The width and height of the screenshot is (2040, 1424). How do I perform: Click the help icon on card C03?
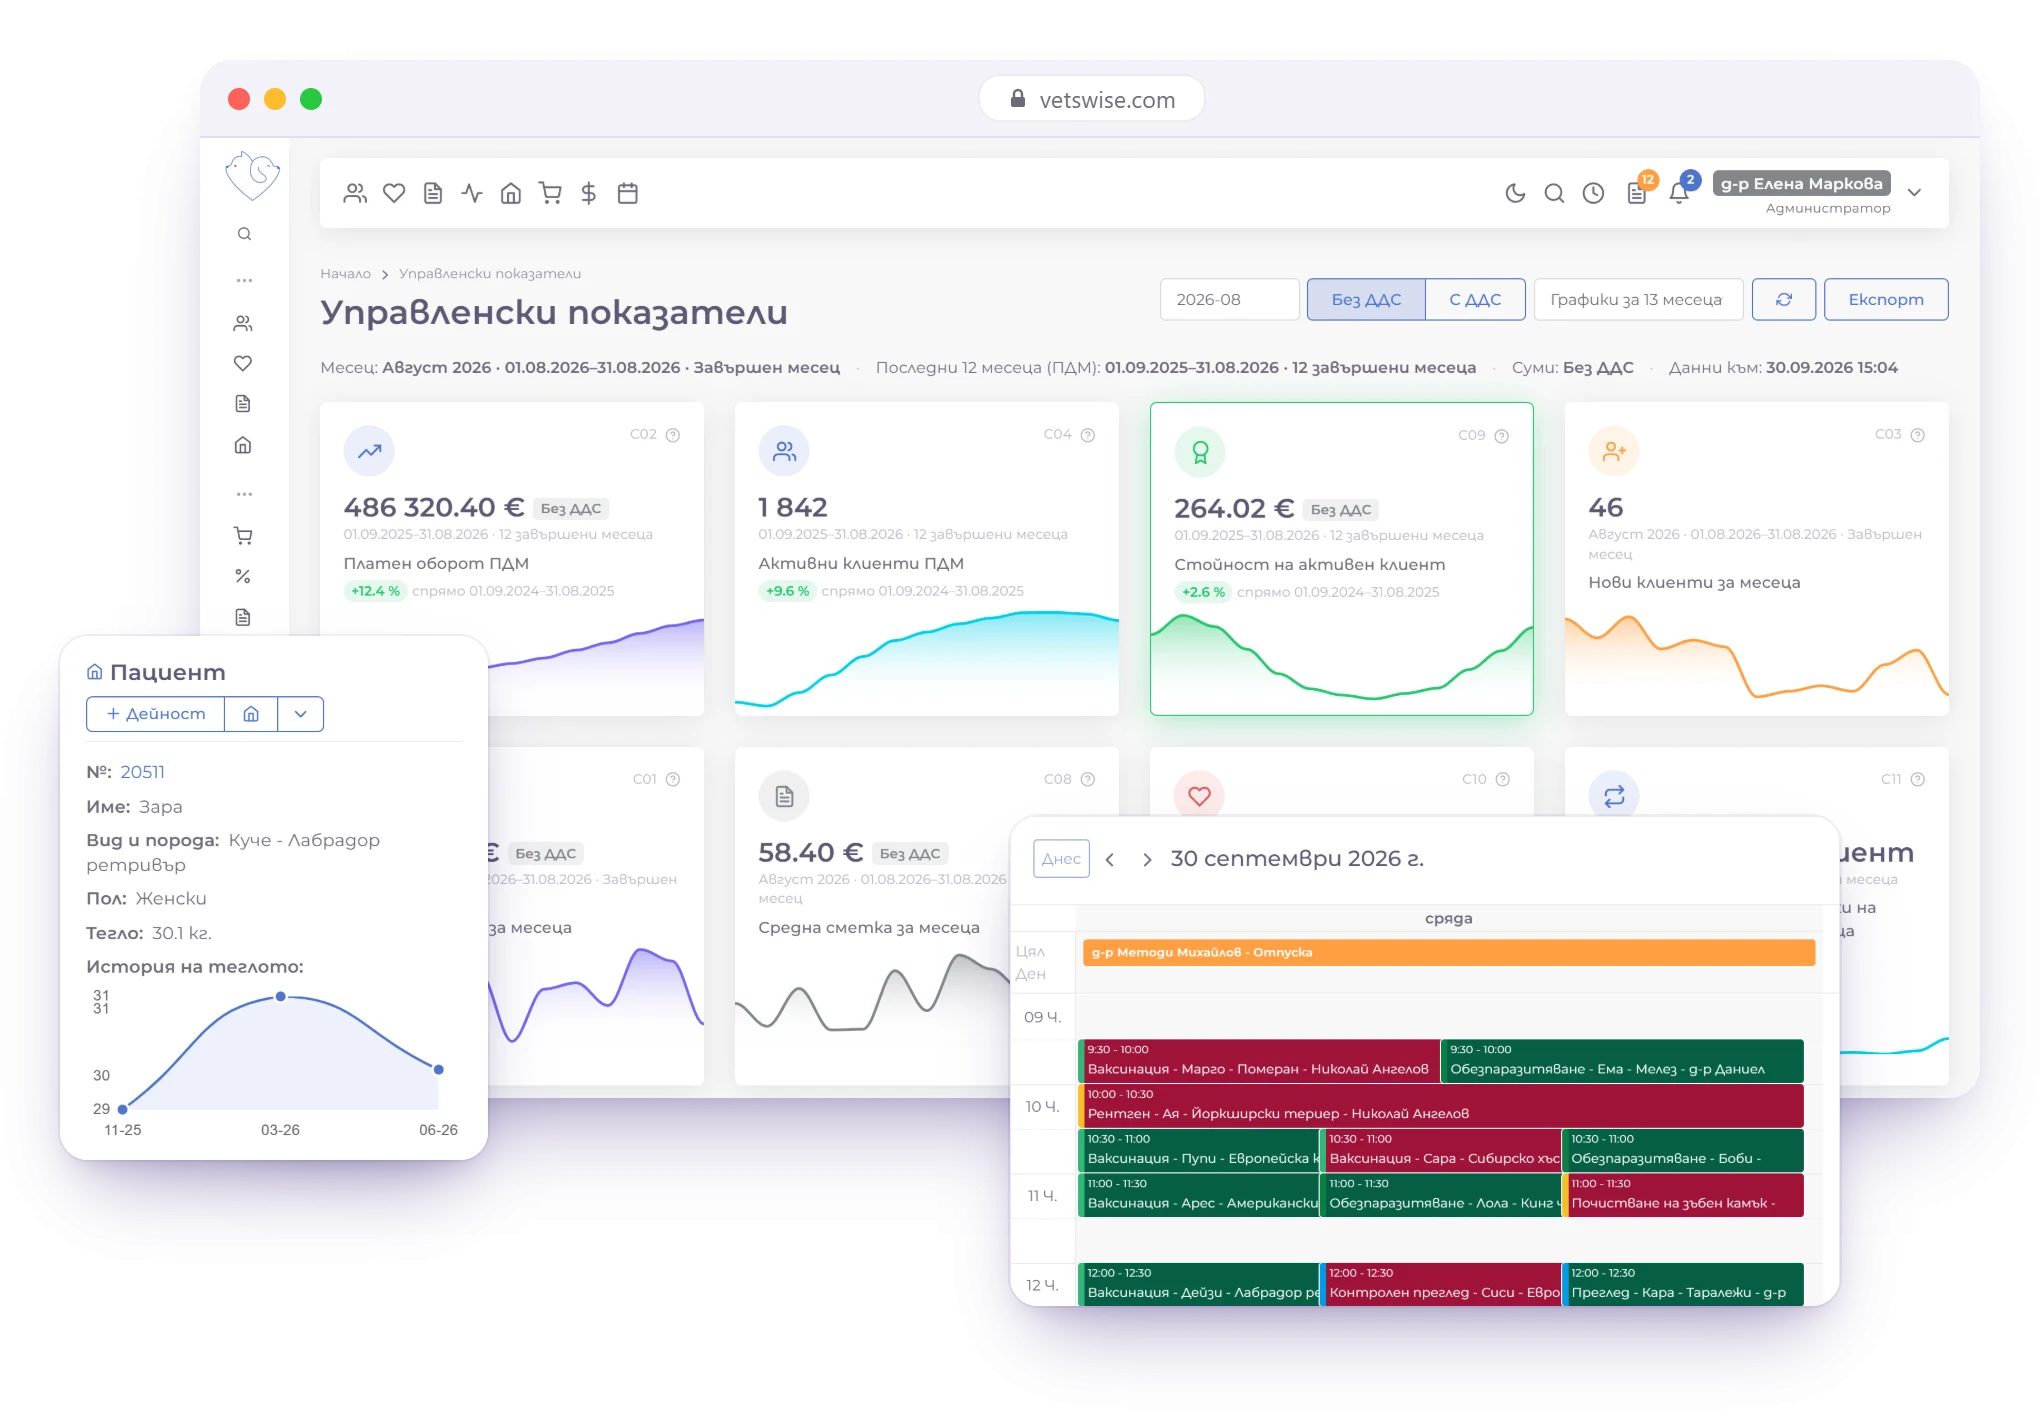[x=1918, y=435]
